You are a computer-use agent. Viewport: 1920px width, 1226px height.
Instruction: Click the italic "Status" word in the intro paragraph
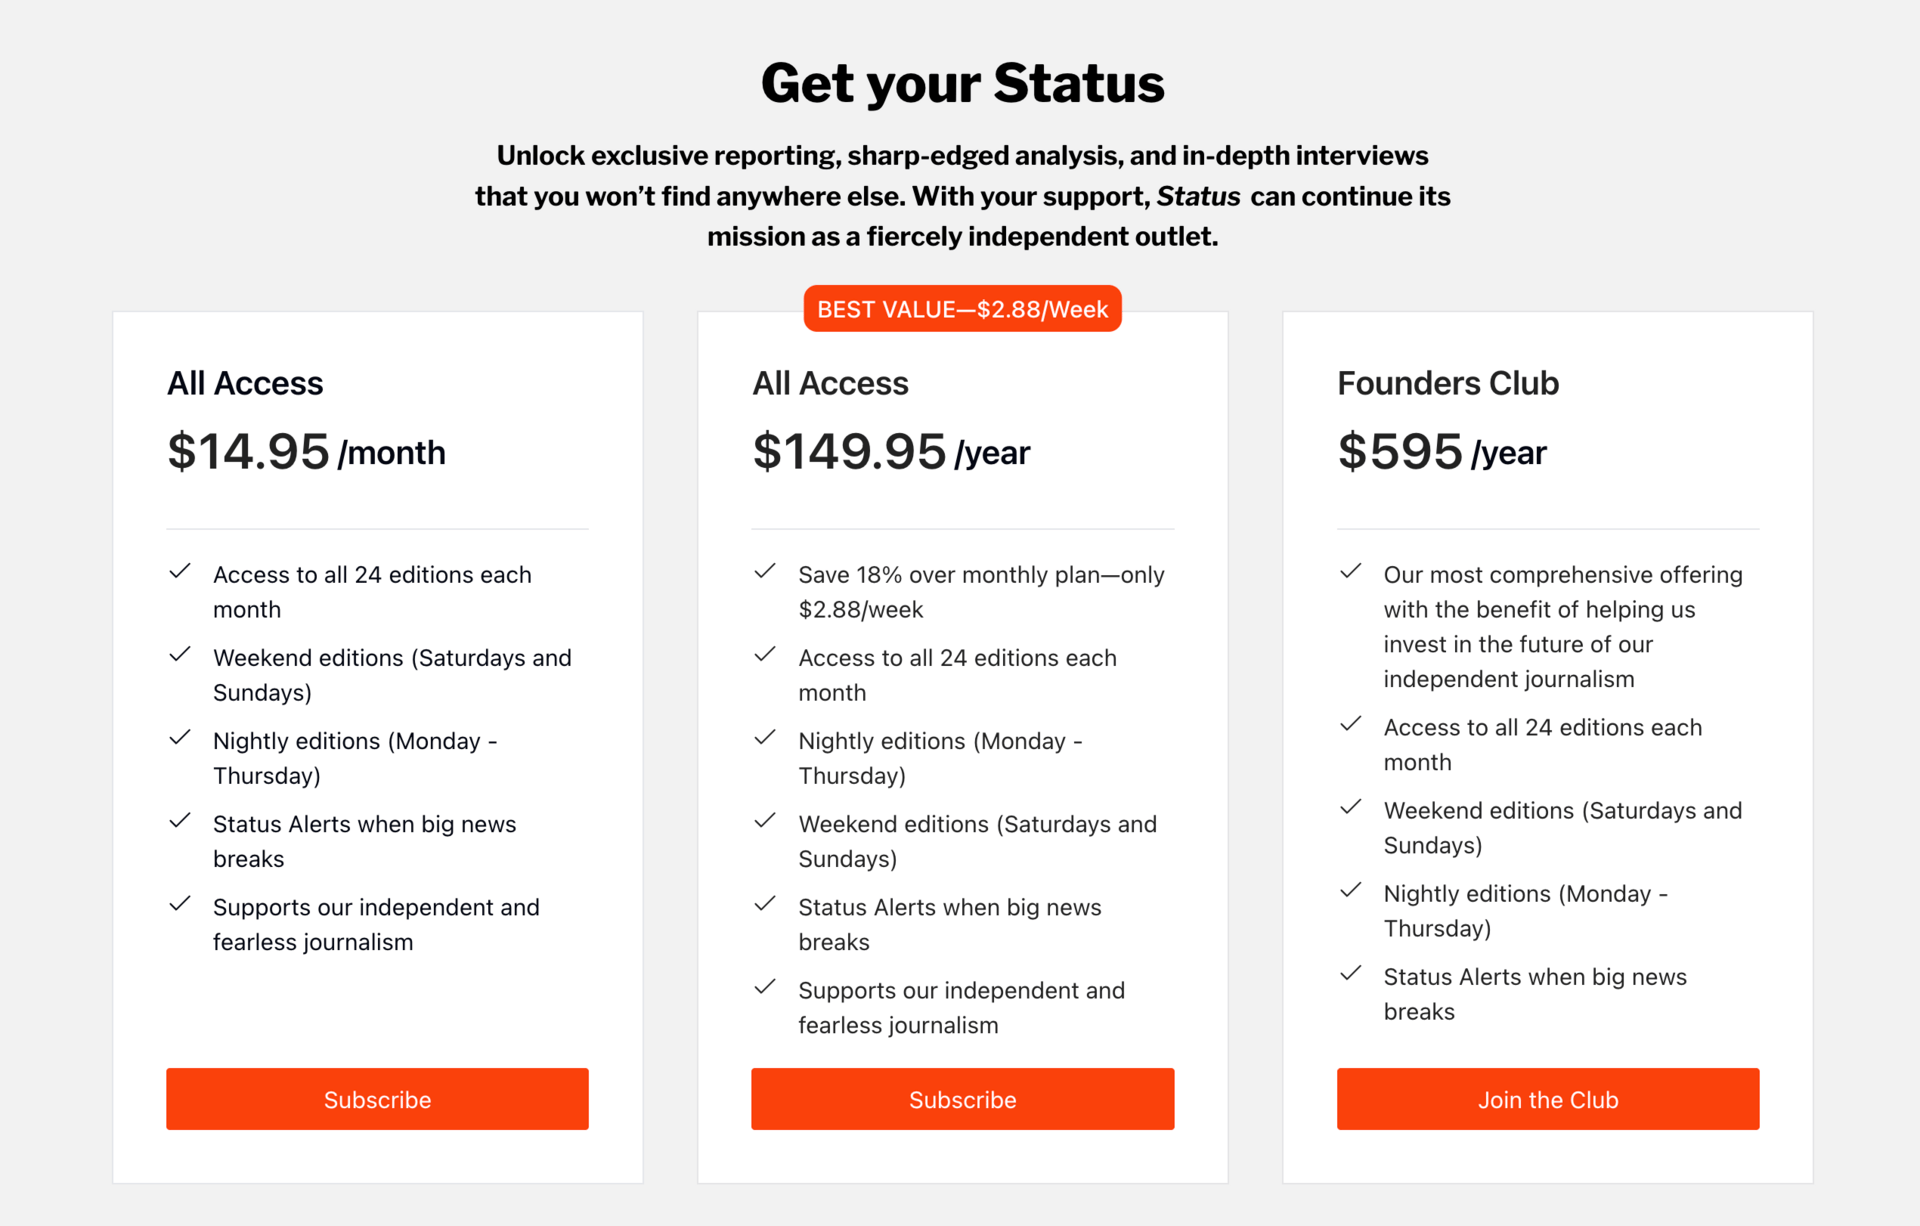[x=1198, y=196]
